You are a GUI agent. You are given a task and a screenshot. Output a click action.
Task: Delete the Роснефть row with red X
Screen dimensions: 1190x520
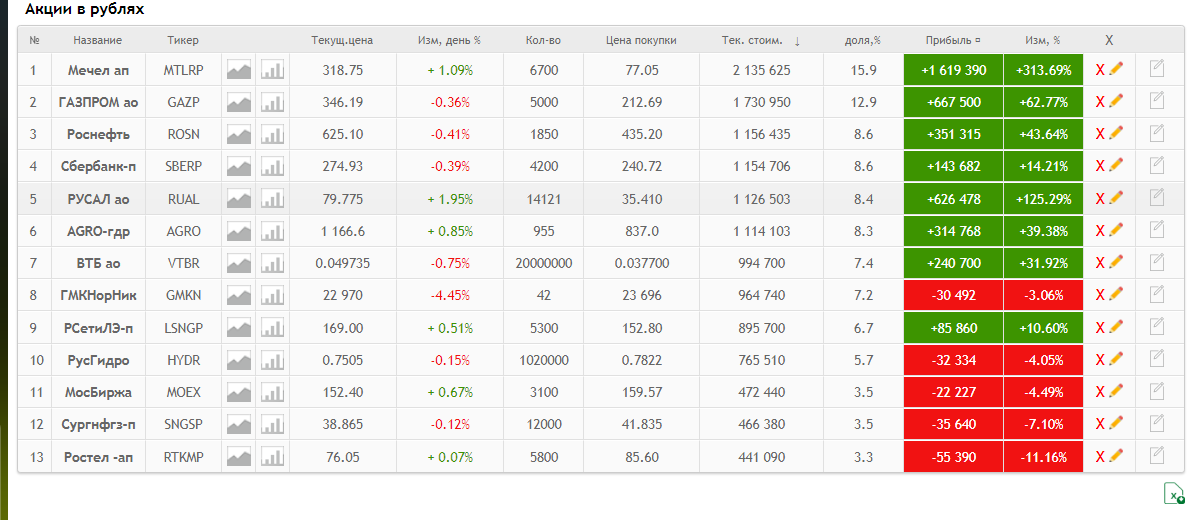[x=1100, y=134]
